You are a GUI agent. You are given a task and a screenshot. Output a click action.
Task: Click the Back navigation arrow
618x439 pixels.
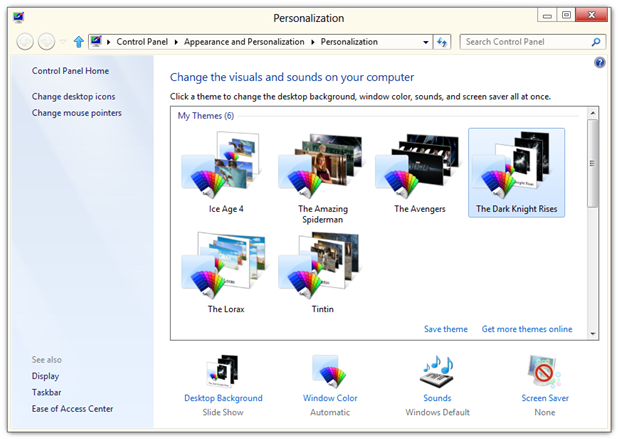(x=25, y=41)
